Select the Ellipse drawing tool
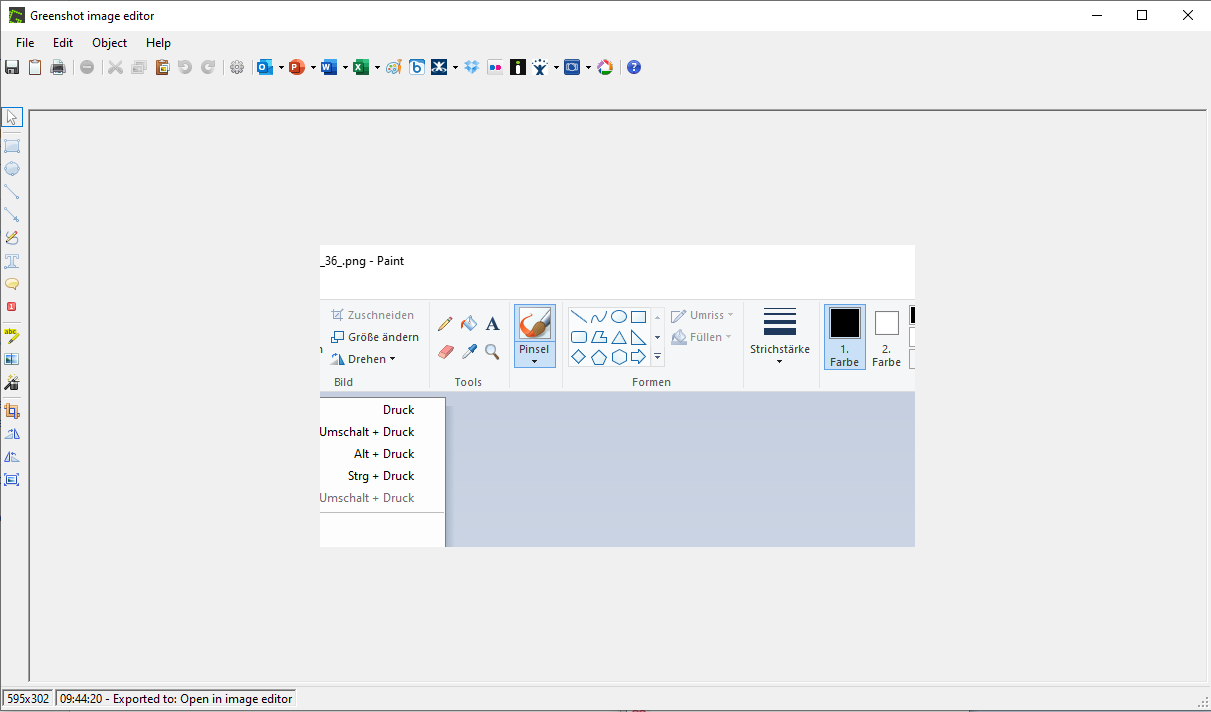 coord(12,168)
